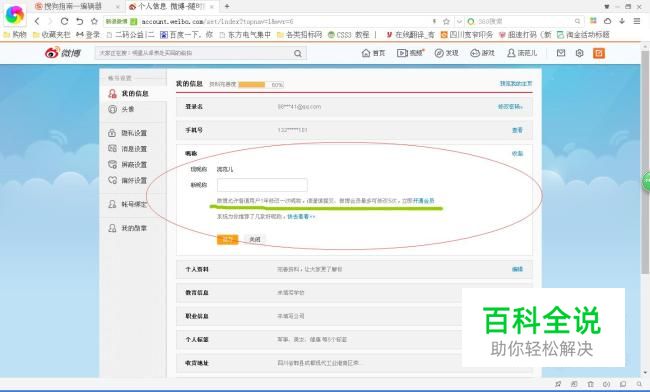
Task: Open the user profile in Weibo nav
Action: click(522, 53)
